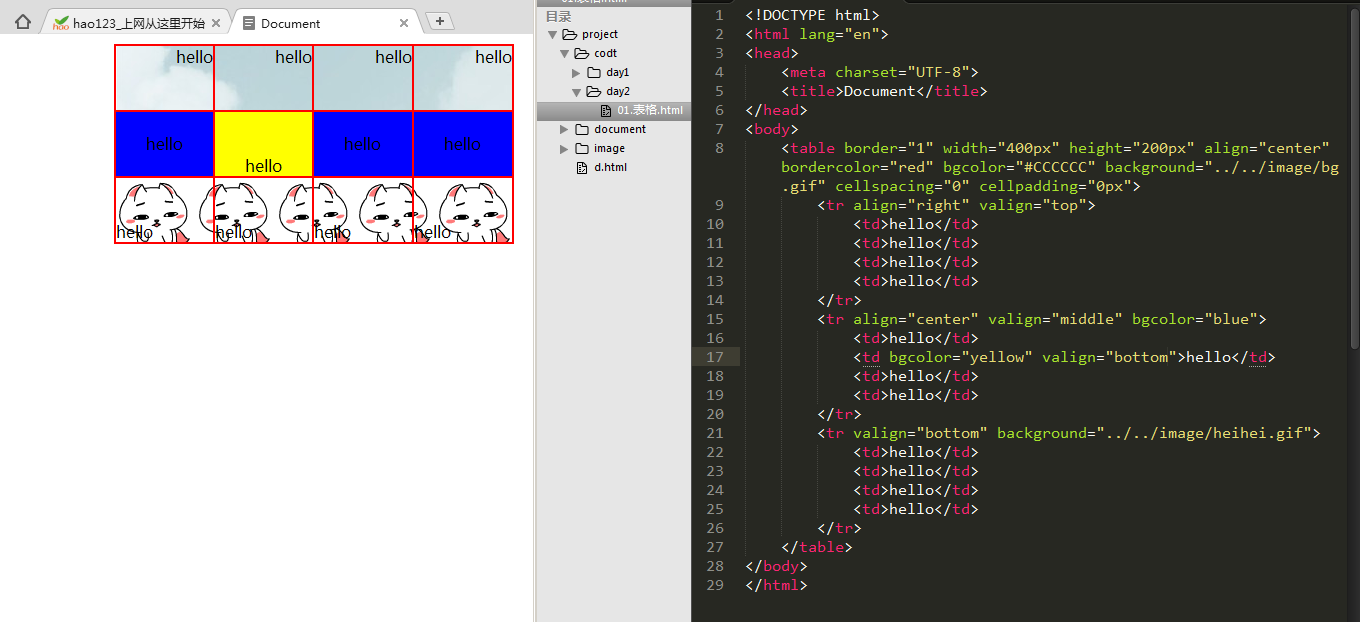Click line number 21 in the gutter
Image resolution: width=1360 pixels, height=622 pixels.
click(x=715, y=433)
